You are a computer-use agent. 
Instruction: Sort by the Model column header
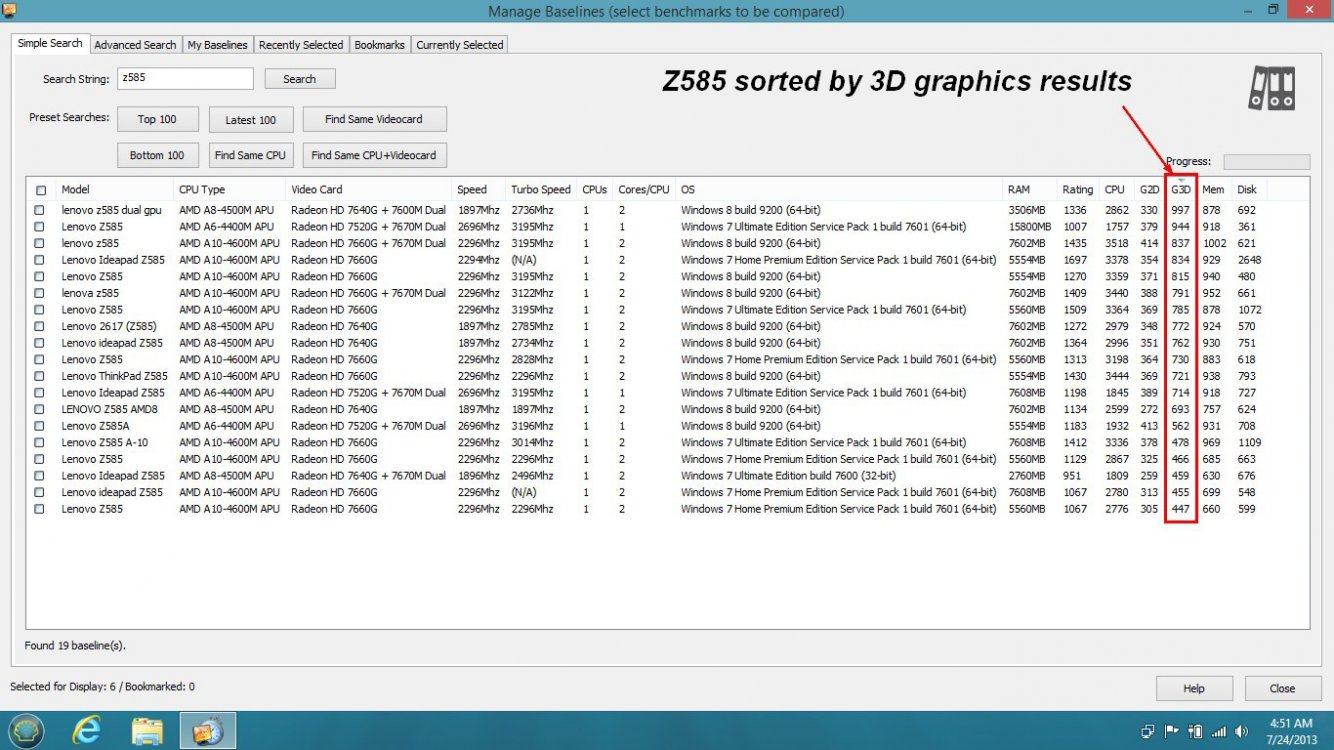115,190
